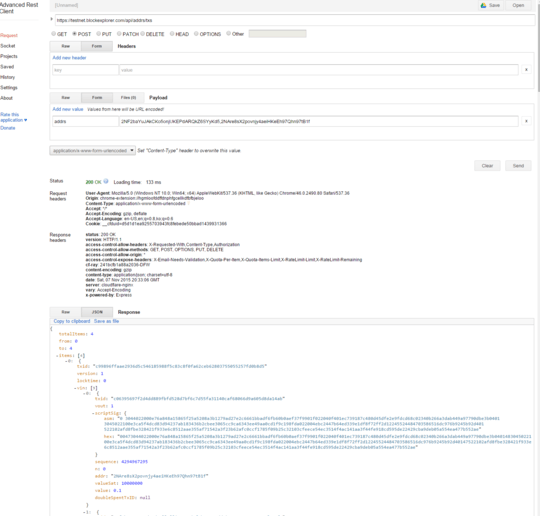540x516 pixels.
Task: Click the doubleSpentTxID null value
Action: (145, 498)
